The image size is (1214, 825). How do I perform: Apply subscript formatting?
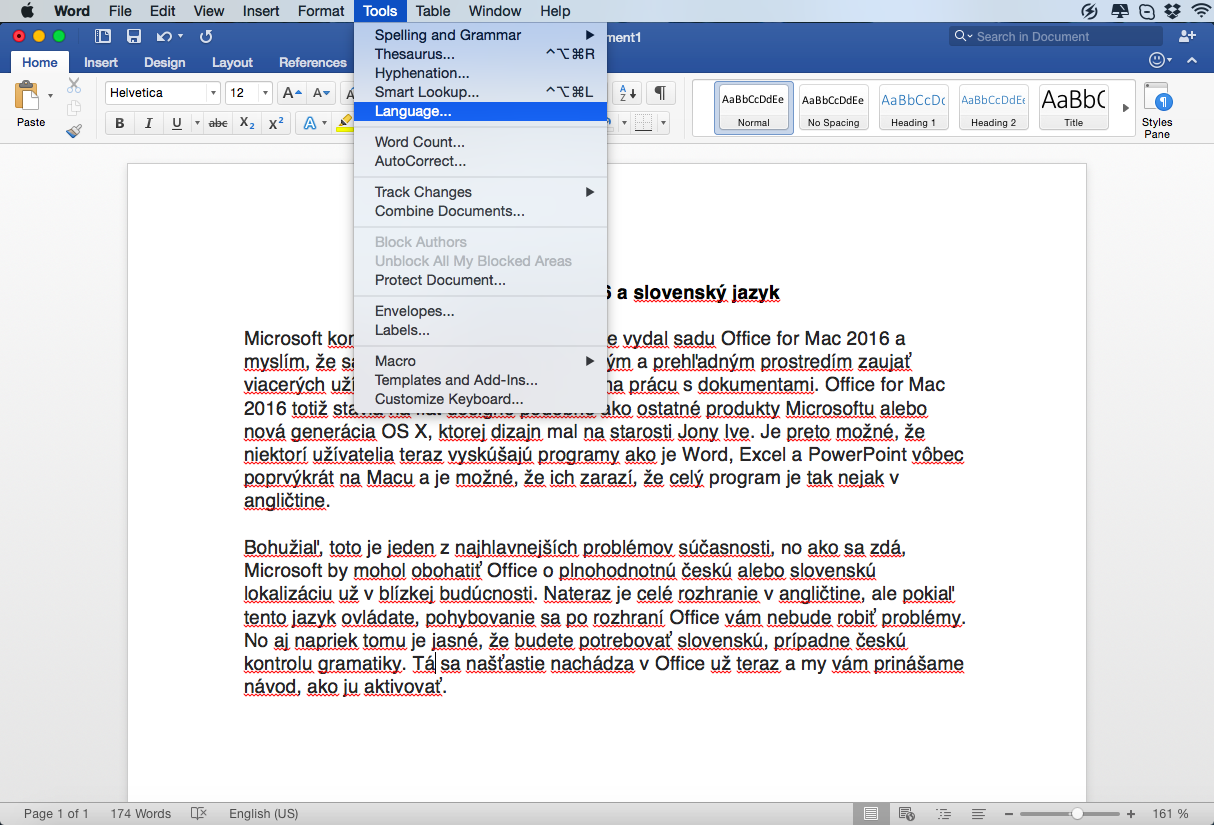(x=247, y=123)
